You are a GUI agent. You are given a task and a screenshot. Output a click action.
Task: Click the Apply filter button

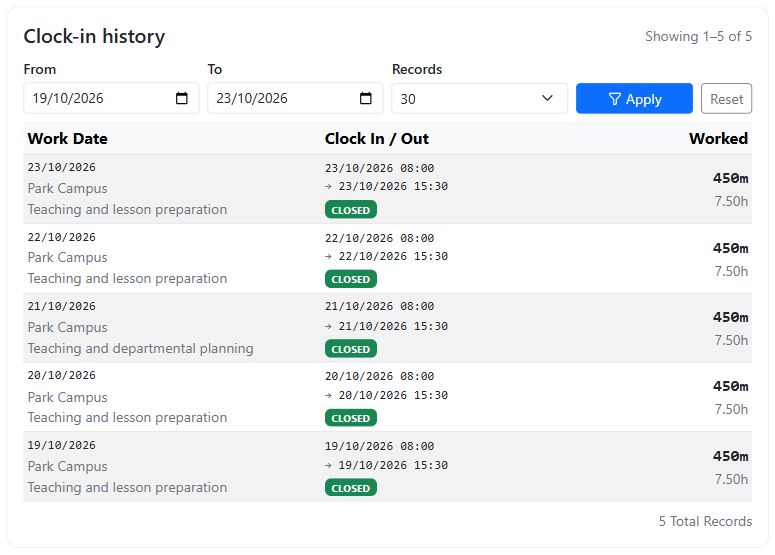click(x=634, y=98)
